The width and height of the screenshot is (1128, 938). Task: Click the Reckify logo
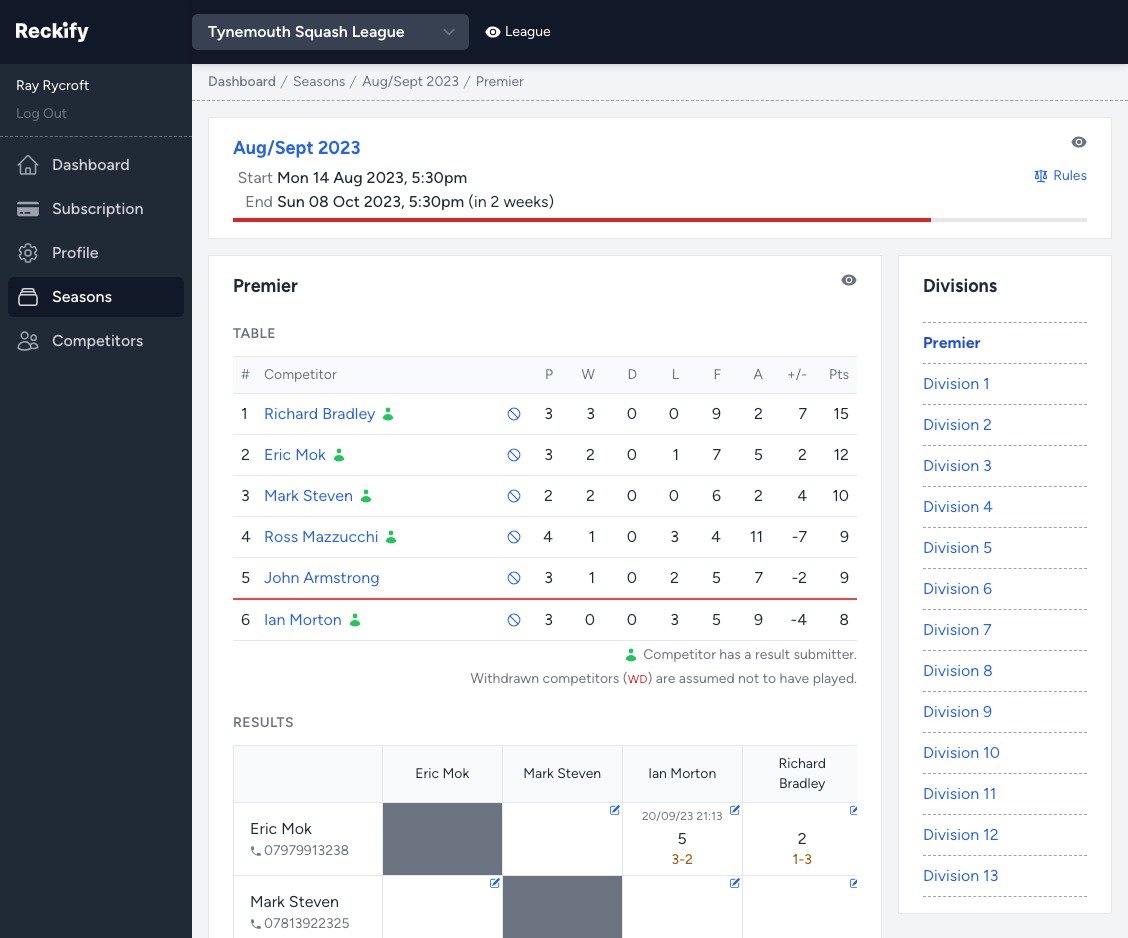click(52, 31)
